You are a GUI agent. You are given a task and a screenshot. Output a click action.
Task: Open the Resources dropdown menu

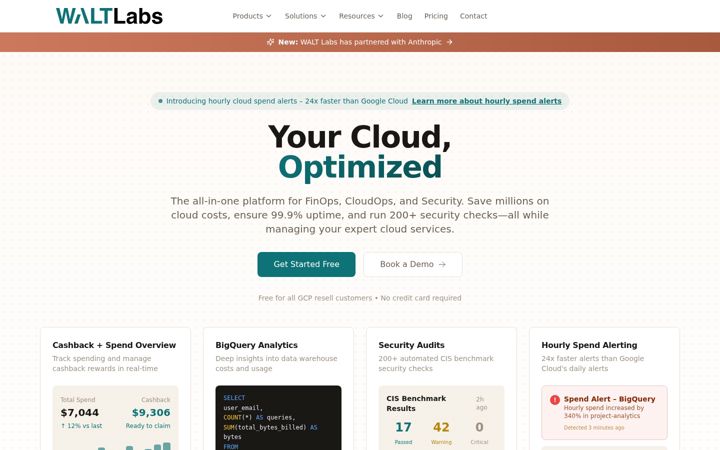(361, 16)
